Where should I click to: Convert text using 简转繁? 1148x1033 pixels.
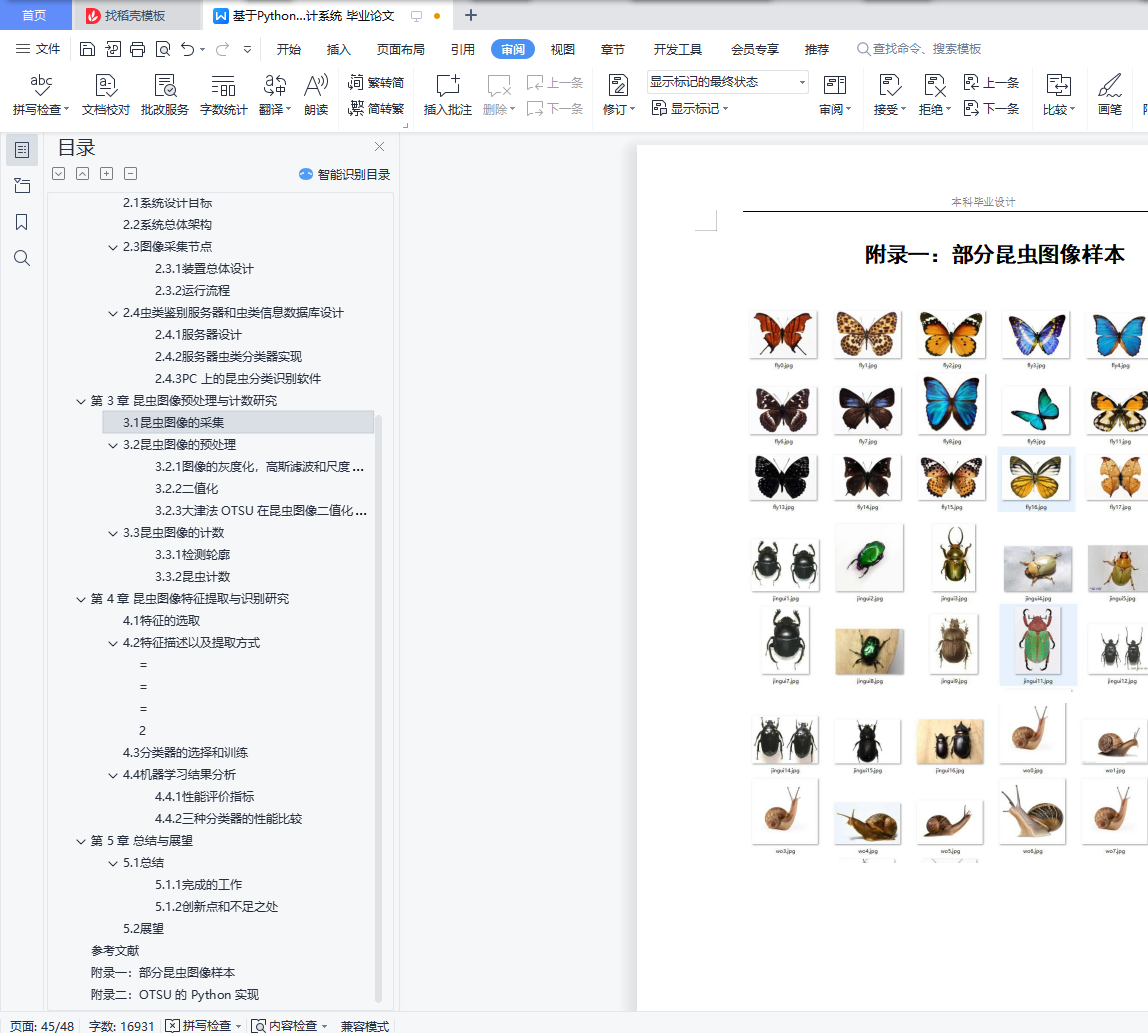pyautogui.click(x=376, y=108)
